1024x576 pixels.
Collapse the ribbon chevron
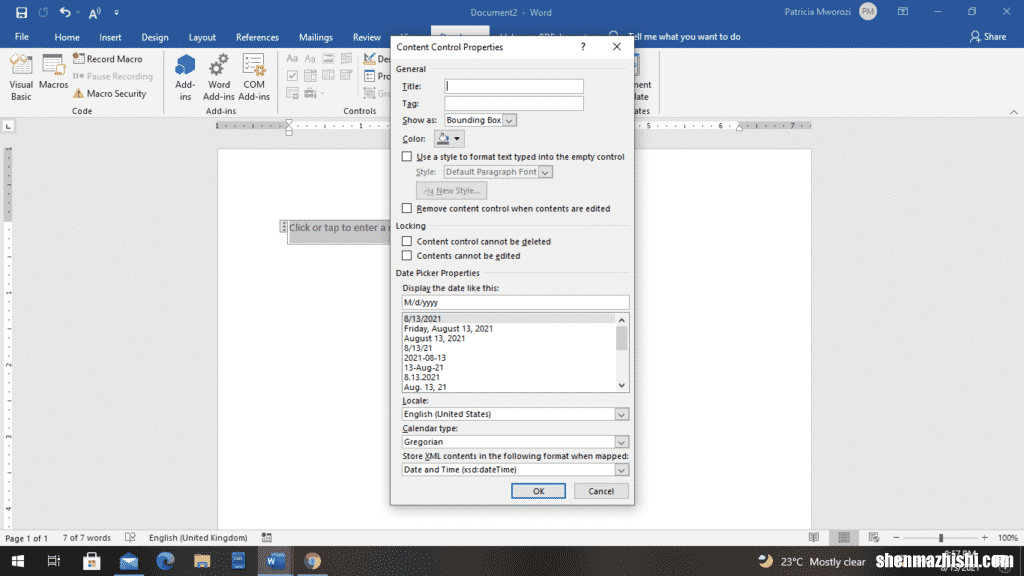1014,112
